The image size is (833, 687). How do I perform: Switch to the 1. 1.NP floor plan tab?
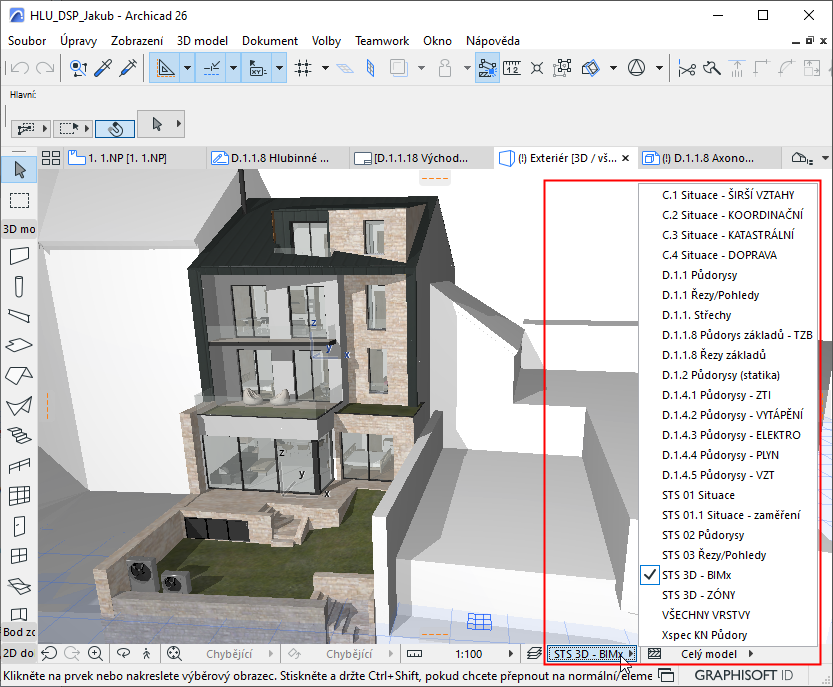point(127,158)
